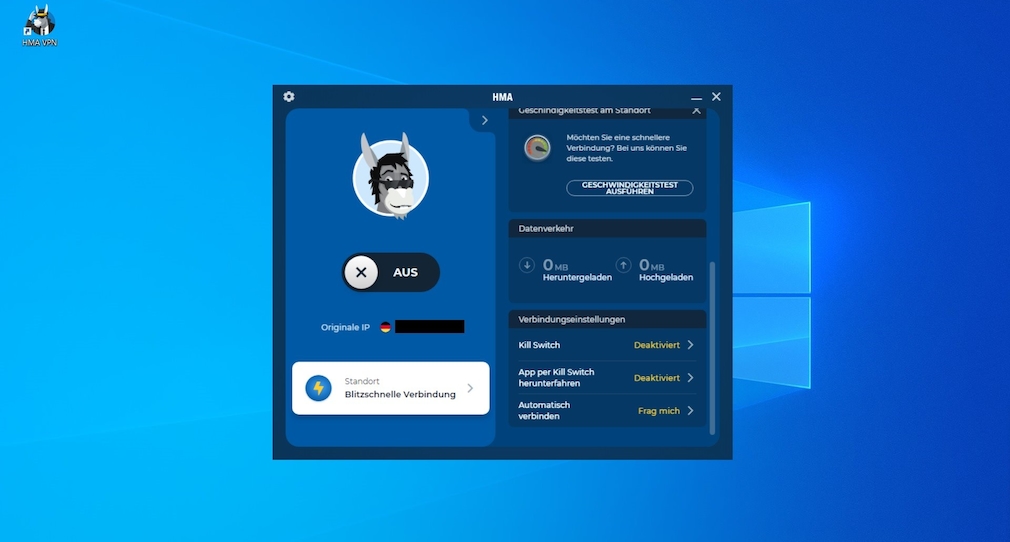Collapse the side panel with the top chevron
This screenshot has height=542, width=1010.
(x=484, y=120)
